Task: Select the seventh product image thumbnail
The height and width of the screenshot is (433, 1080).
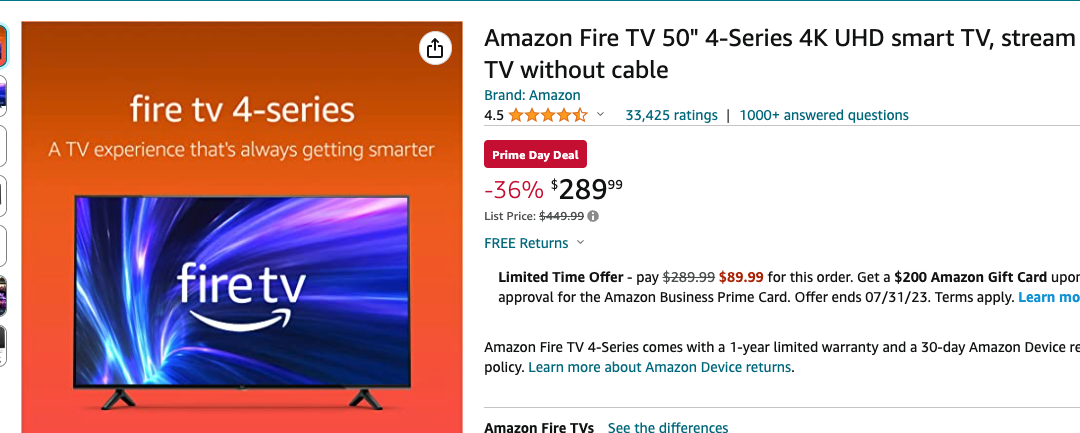Action: (x=3, y=345)
